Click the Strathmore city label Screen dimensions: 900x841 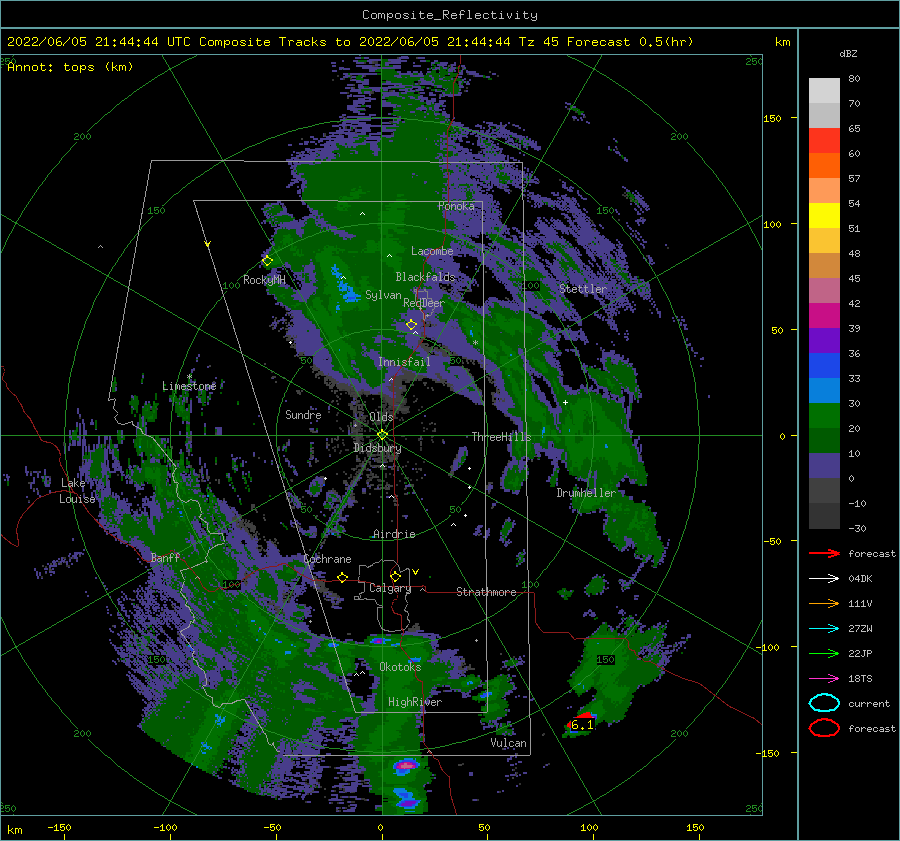pyautogui.click(x=486, y=592)
